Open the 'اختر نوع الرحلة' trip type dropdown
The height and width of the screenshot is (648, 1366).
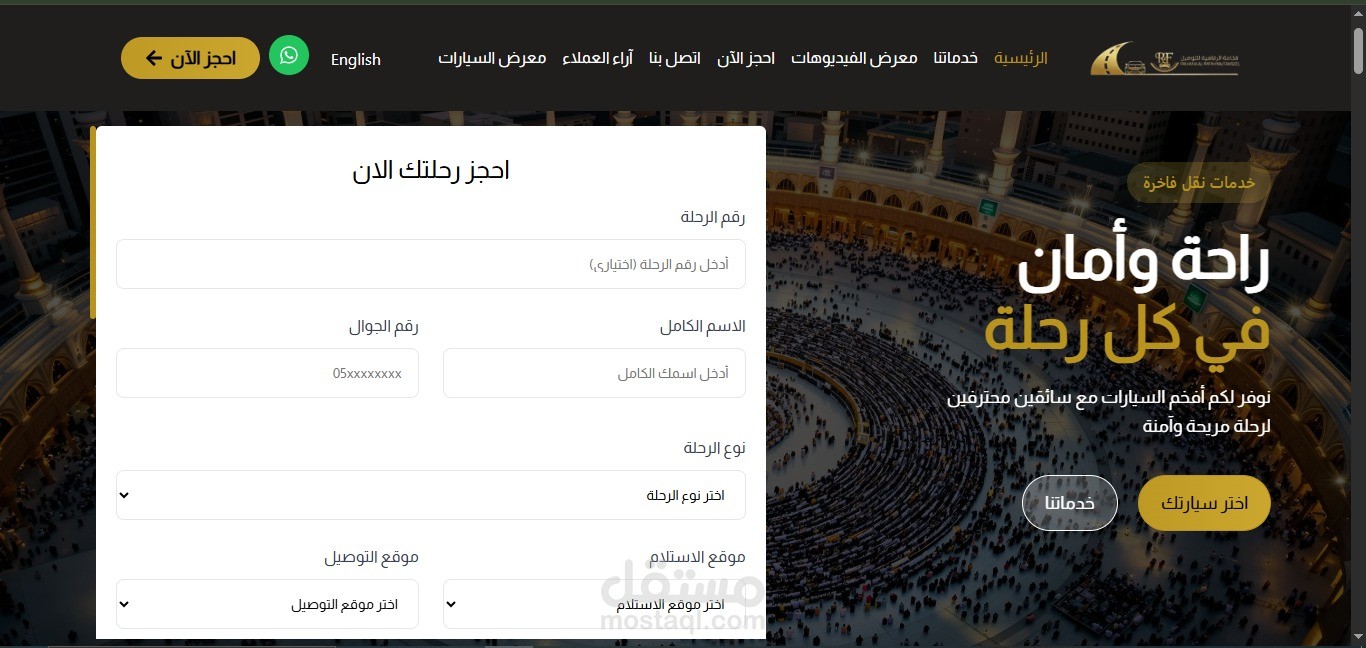click(430, 494)
